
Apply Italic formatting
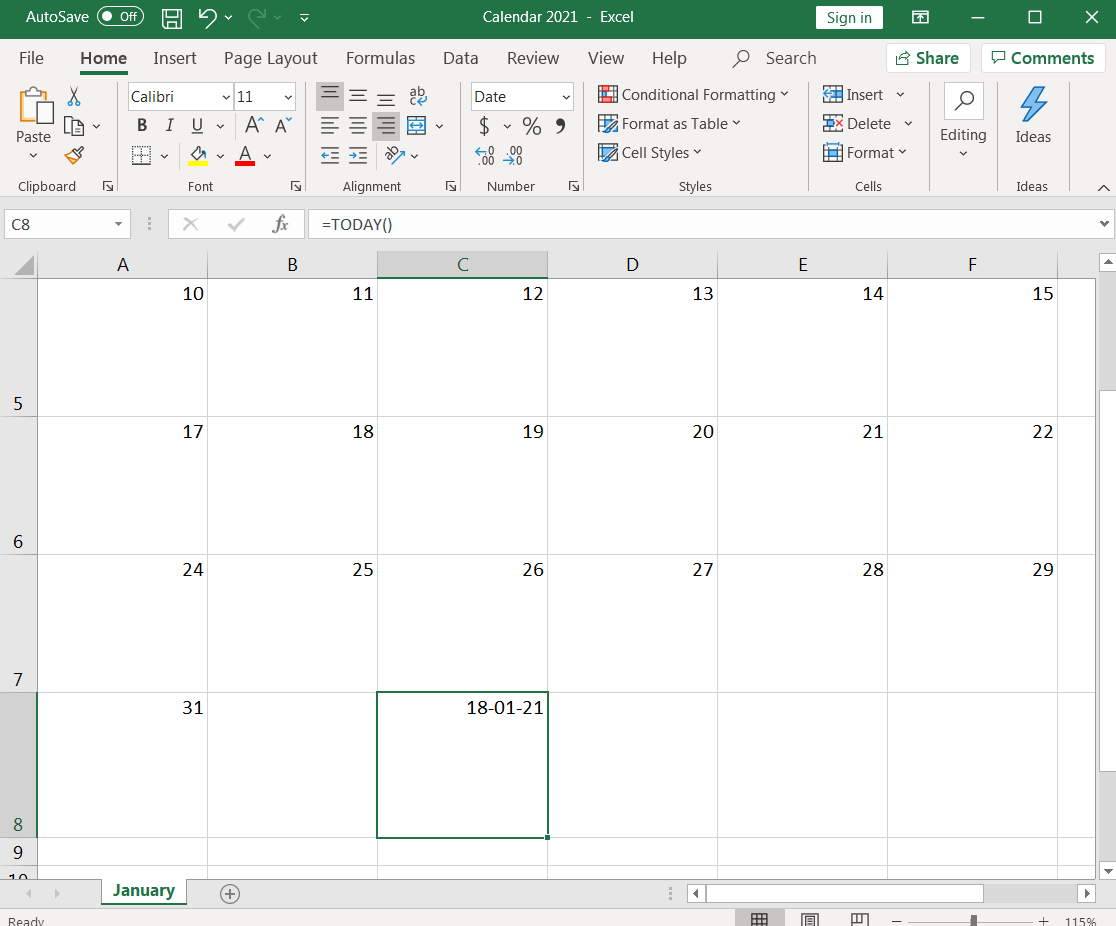coord(169,126)
